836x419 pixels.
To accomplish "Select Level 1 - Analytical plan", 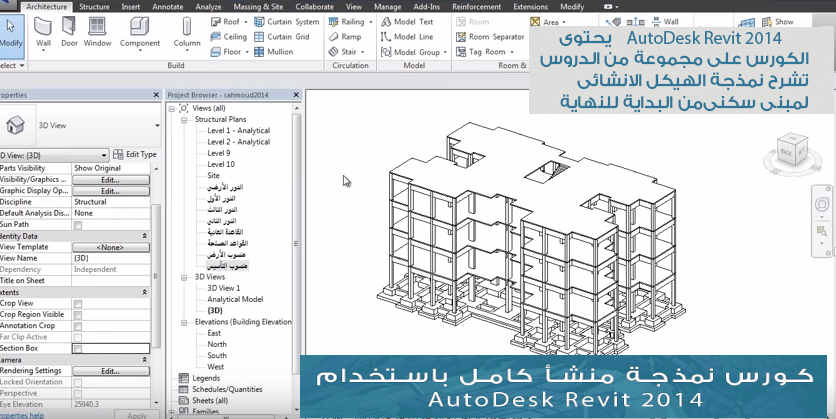I will [238, 131].
